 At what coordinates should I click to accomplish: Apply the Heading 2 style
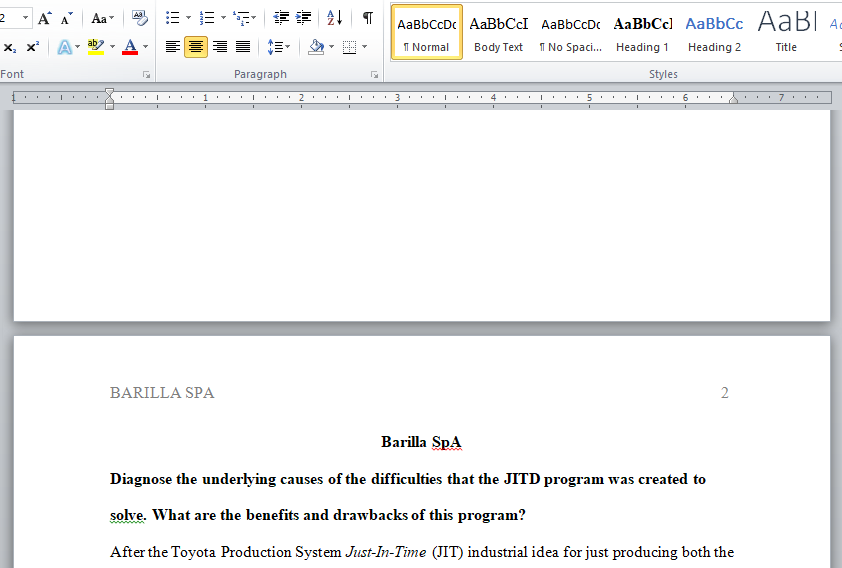[x=714, y=32]
